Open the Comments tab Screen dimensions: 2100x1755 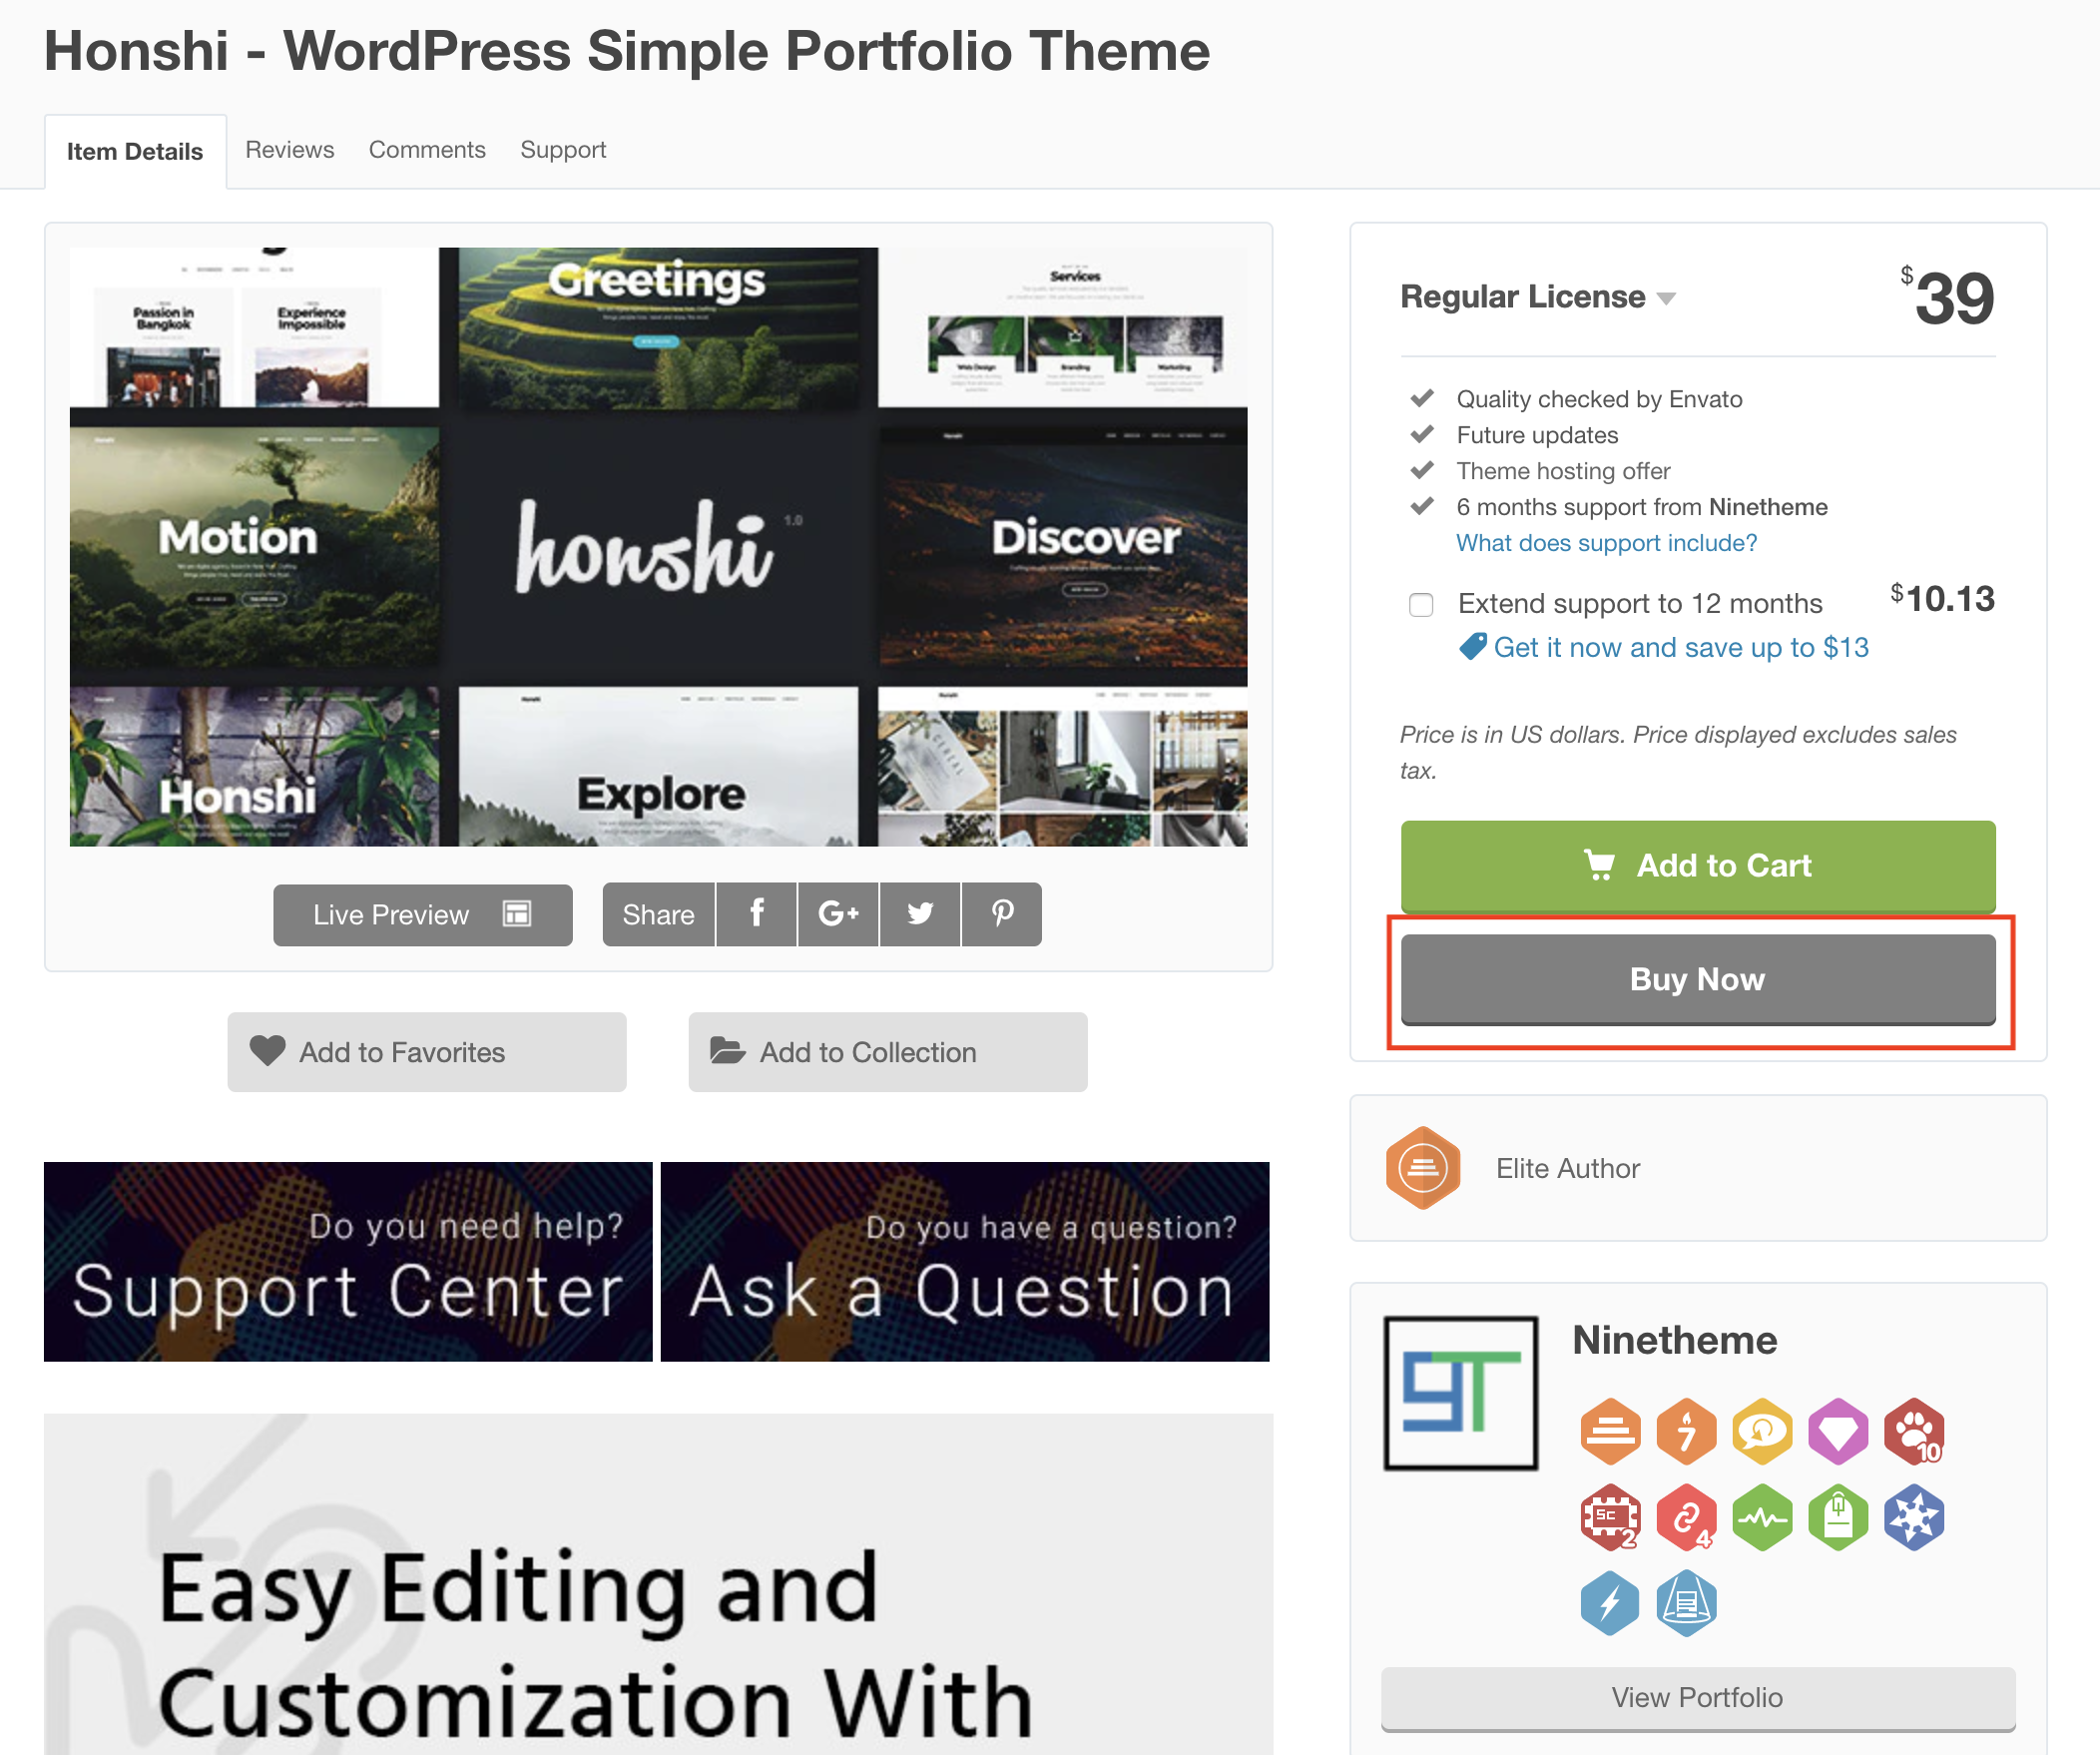tap(427, 150)
